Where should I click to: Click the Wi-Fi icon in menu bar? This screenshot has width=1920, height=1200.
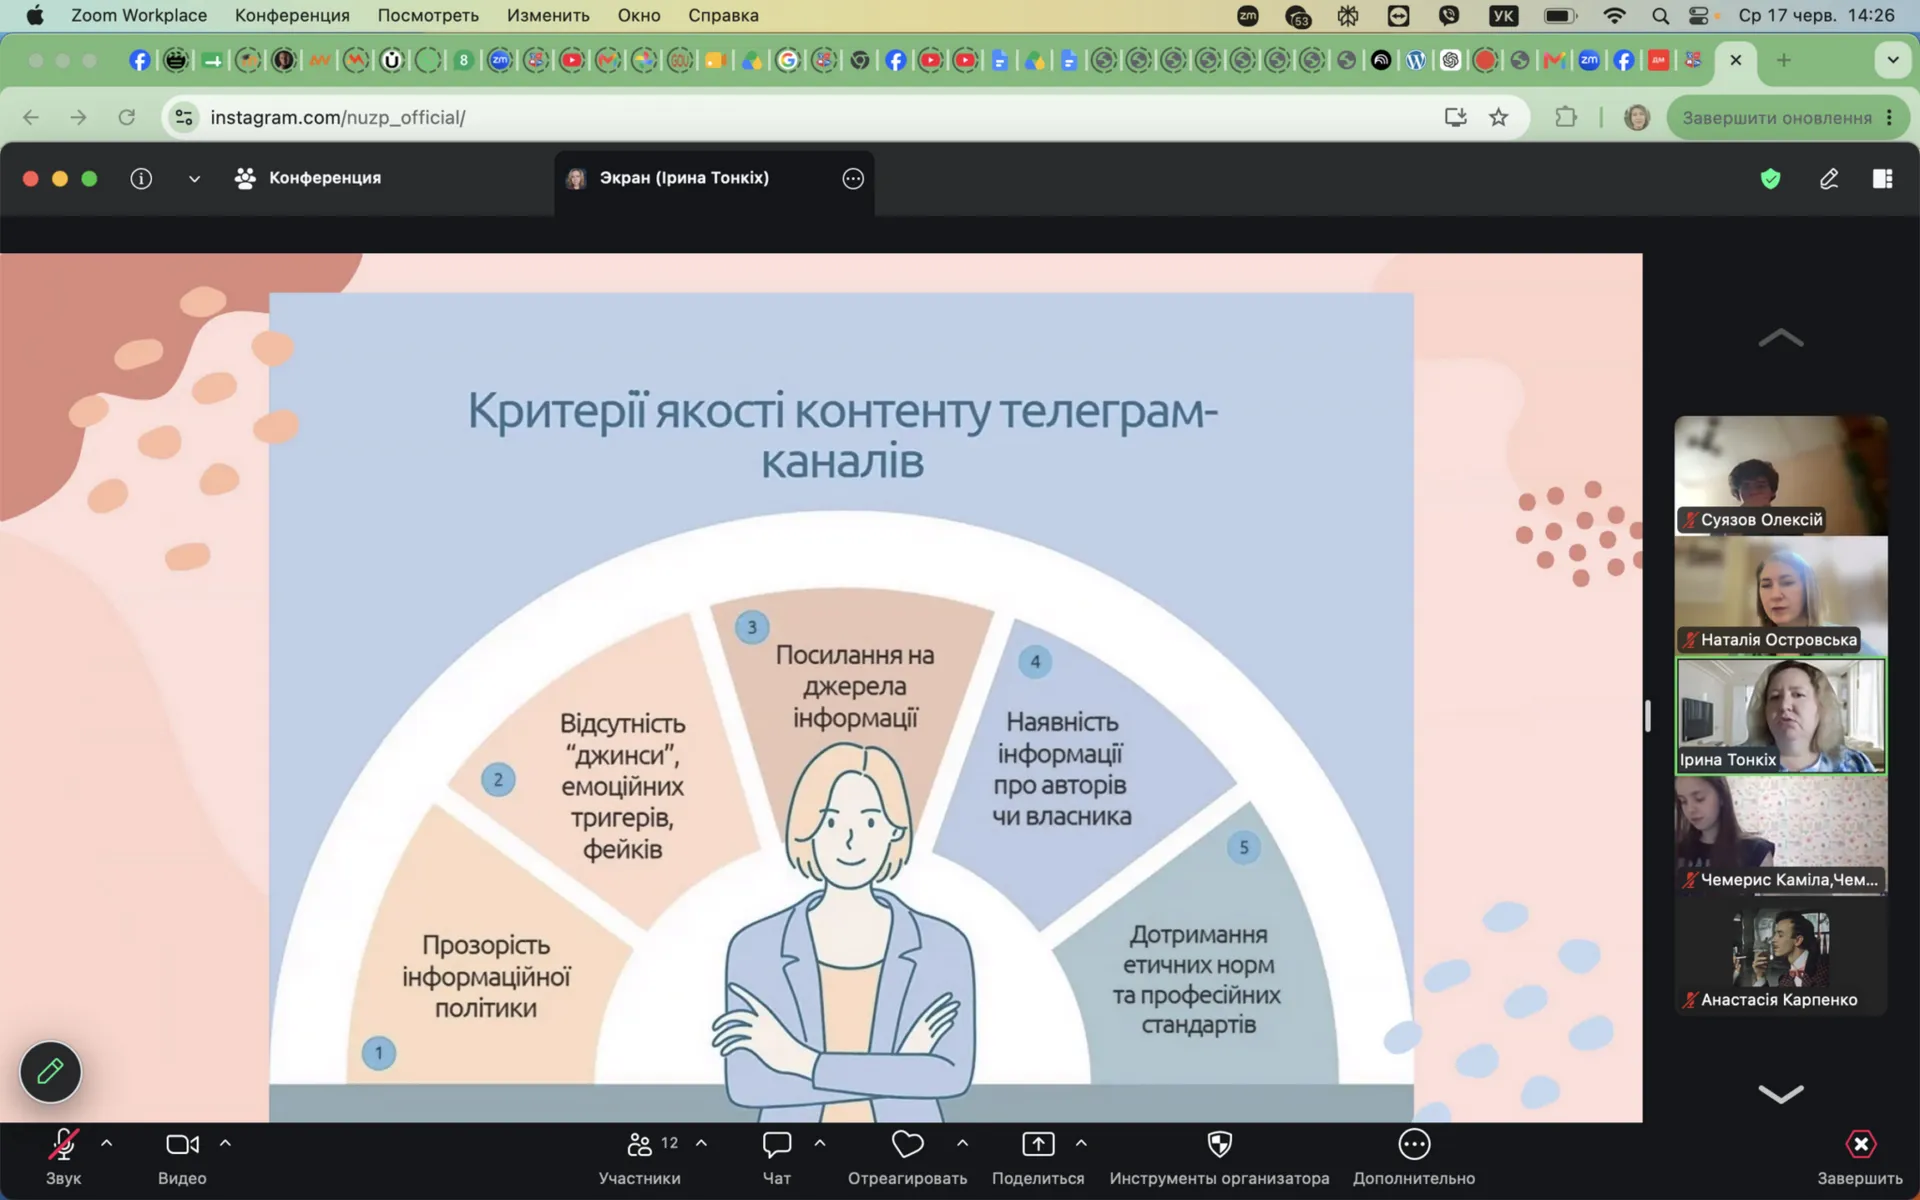coord(1614,15)
